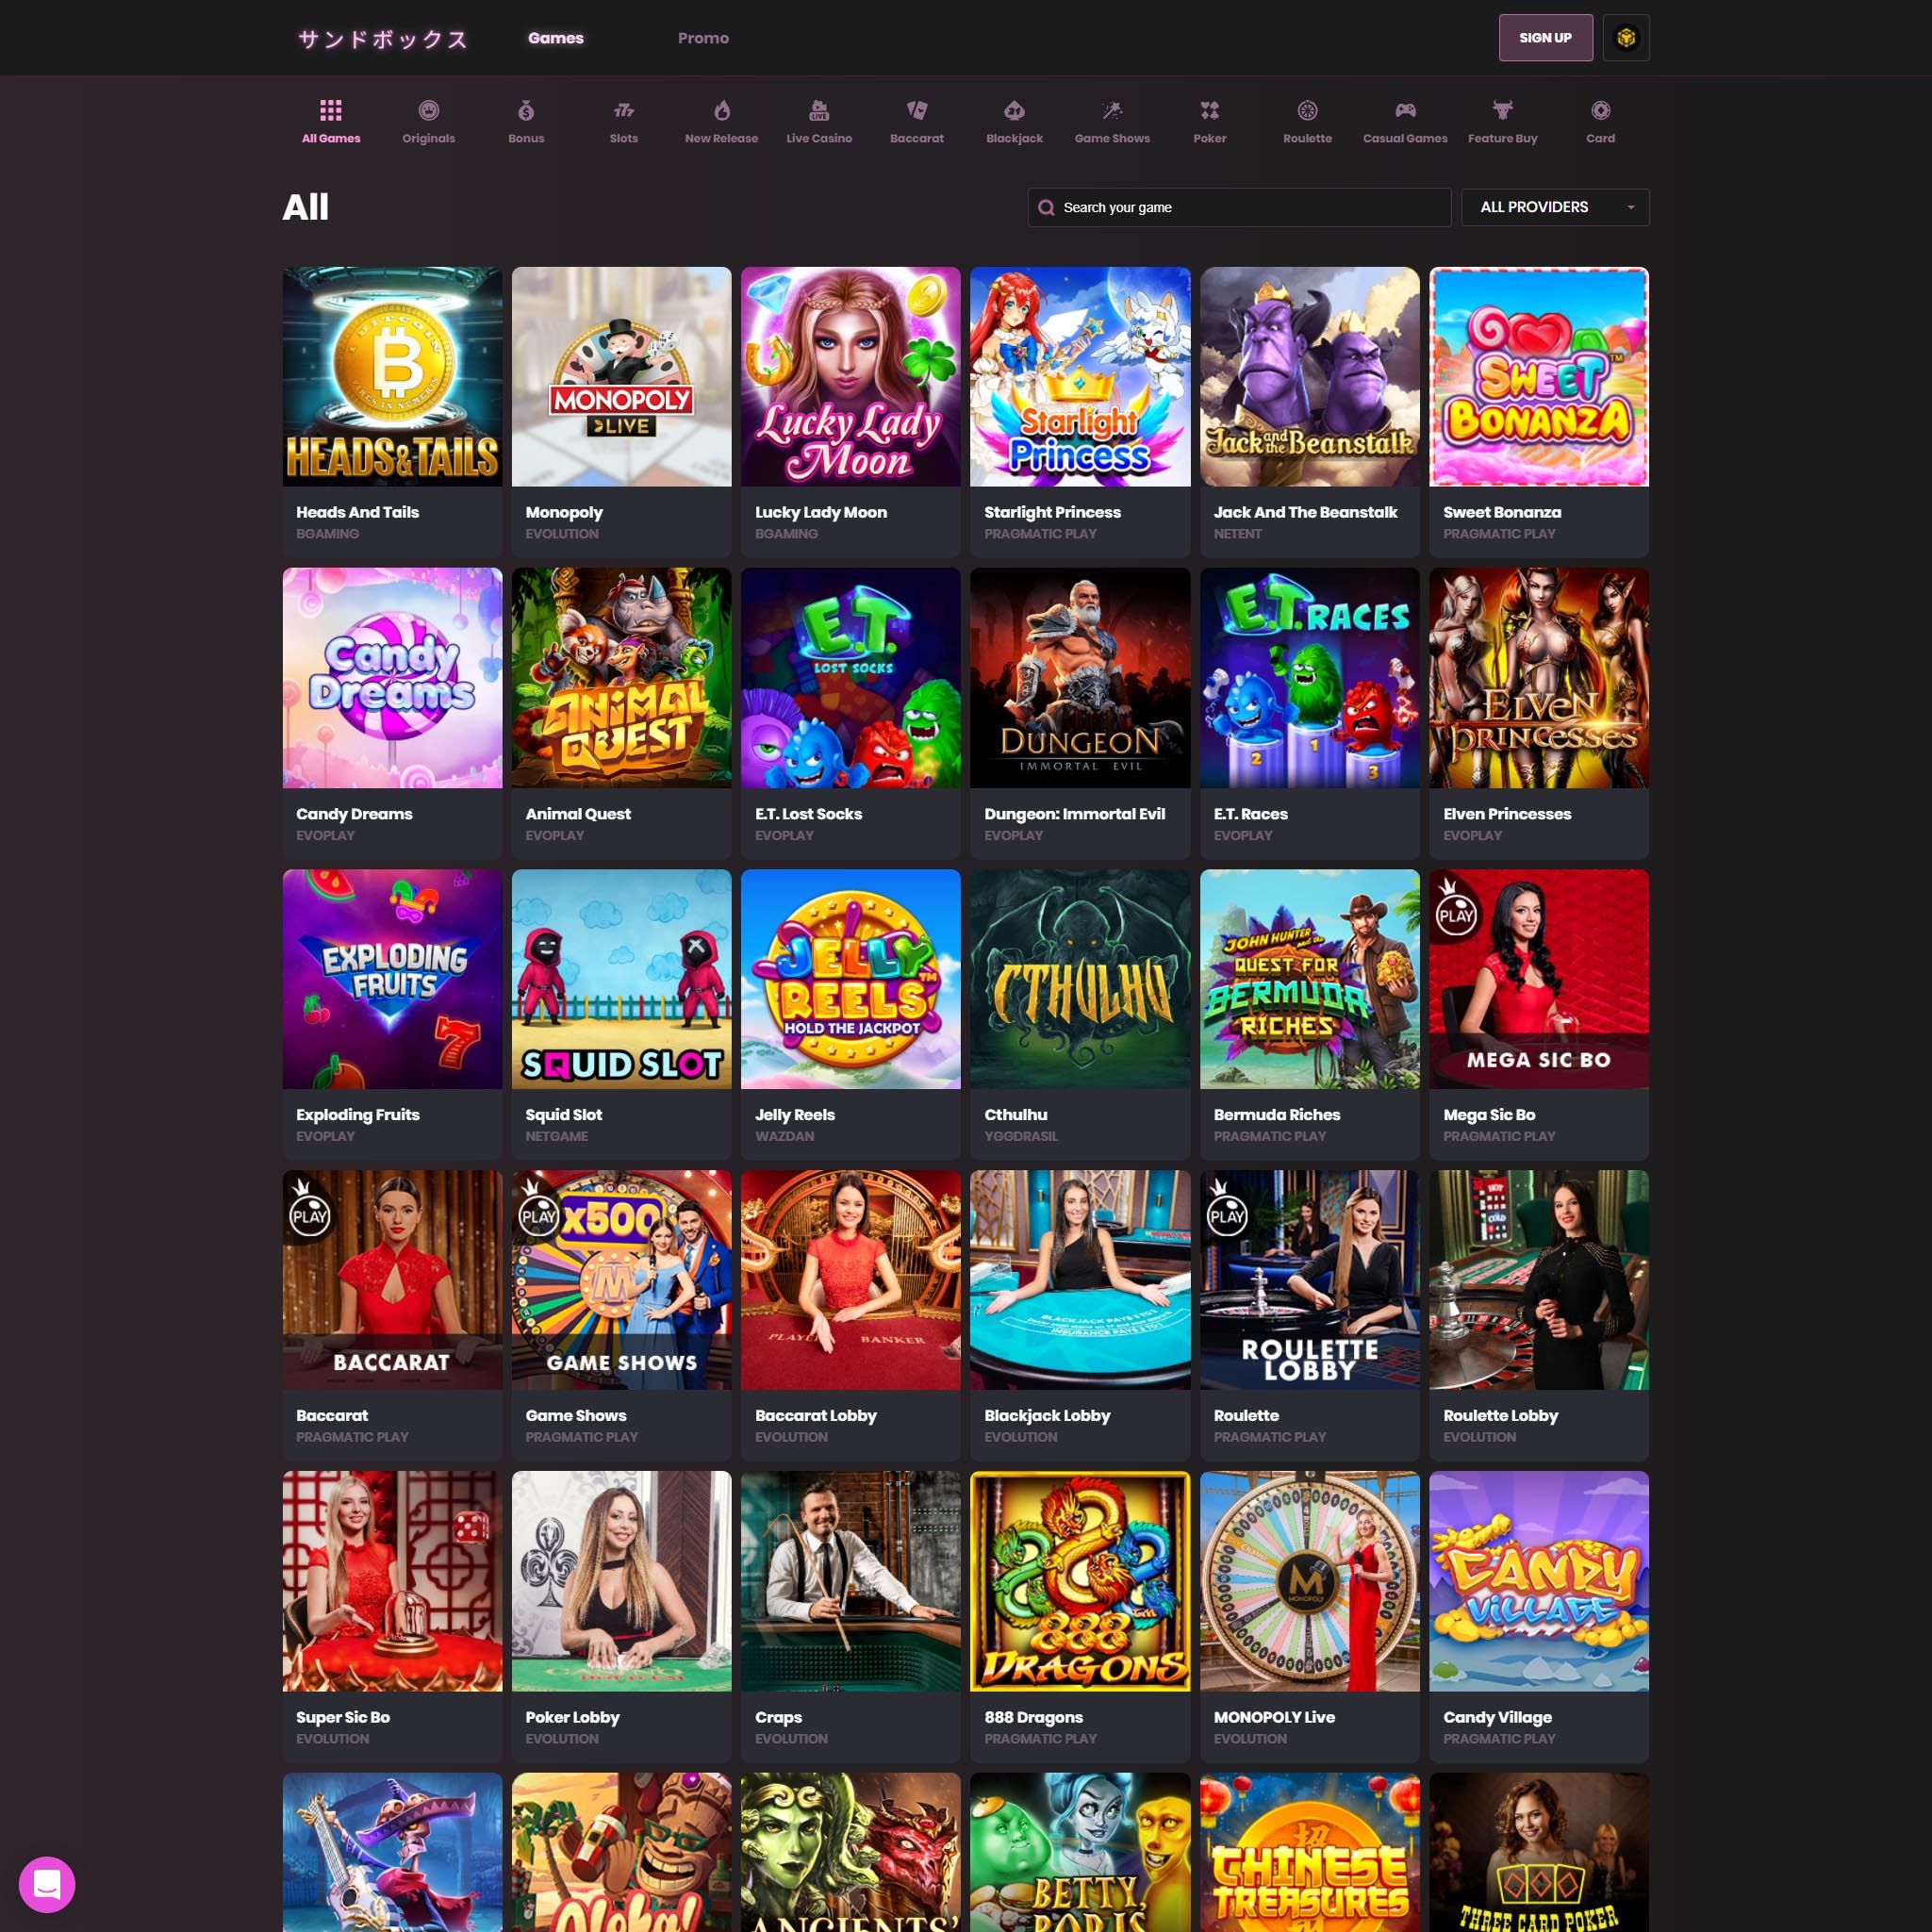Focus the Search your game field
Image resolution: width=1932 pixels, height=1932 pixels.
(1240, 207)
